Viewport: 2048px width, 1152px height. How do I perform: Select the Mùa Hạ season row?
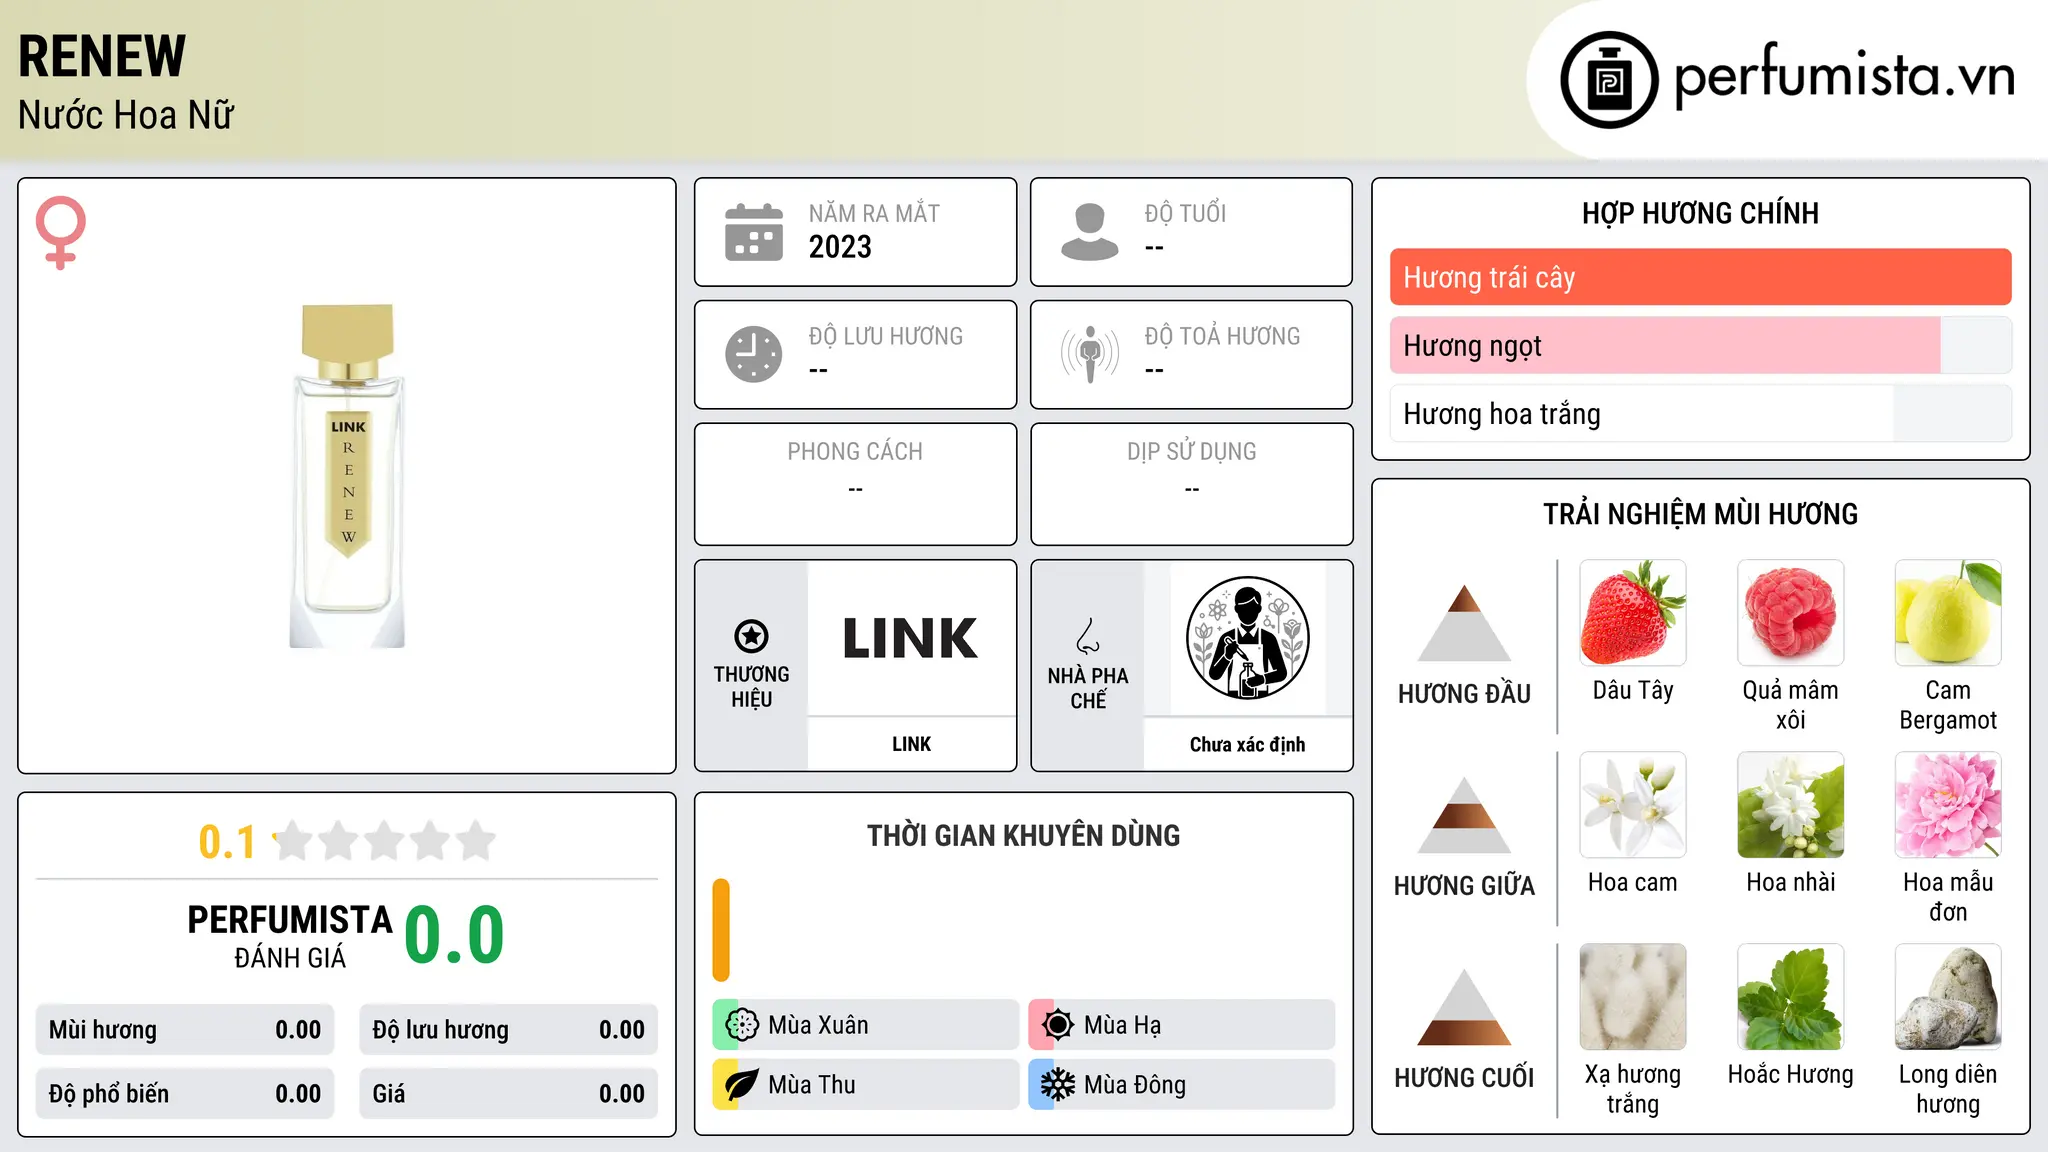pyautogui.click(x=1182, y=1025)
